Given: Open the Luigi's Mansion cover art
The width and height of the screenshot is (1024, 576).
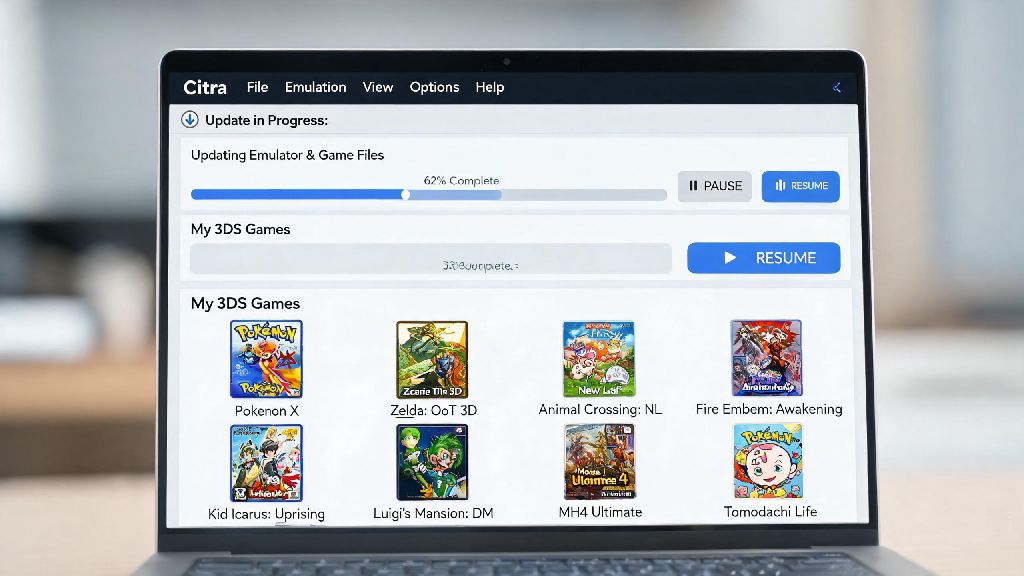Looking at the screenshot, I should coord(432,462).
